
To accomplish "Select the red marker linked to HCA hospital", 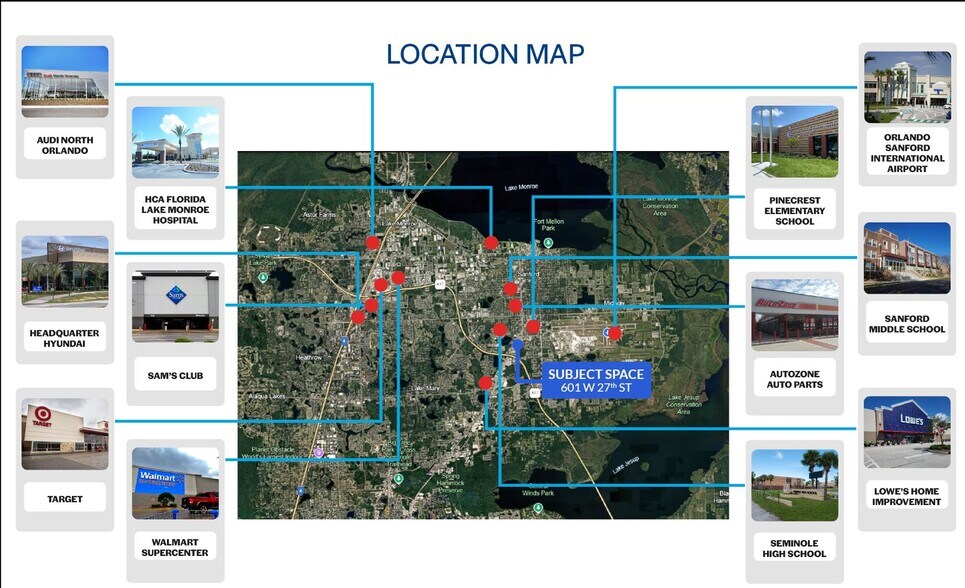I will [x=491, y=243].
